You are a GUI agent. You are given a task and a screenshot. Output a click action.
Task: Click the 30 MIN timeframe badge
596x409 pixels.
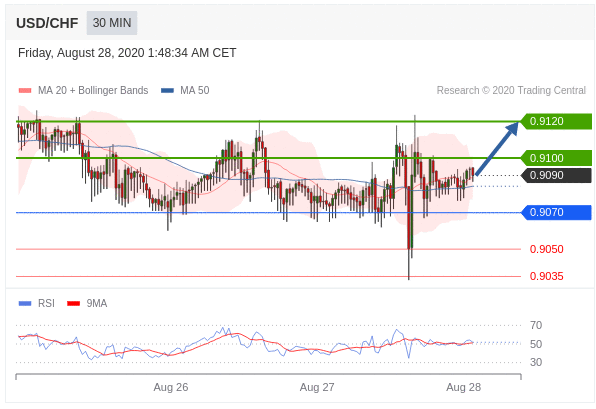pyautogui.click(x=112, y=23)
